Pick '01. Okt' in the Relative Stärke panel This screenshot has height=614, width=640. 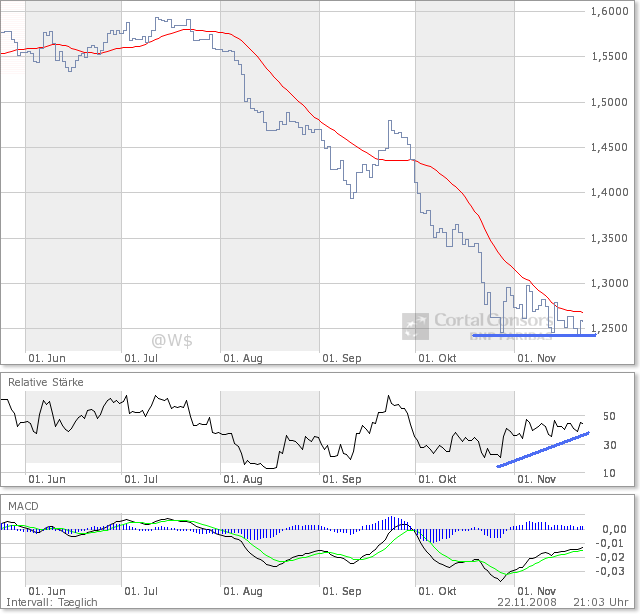(437, 479)
